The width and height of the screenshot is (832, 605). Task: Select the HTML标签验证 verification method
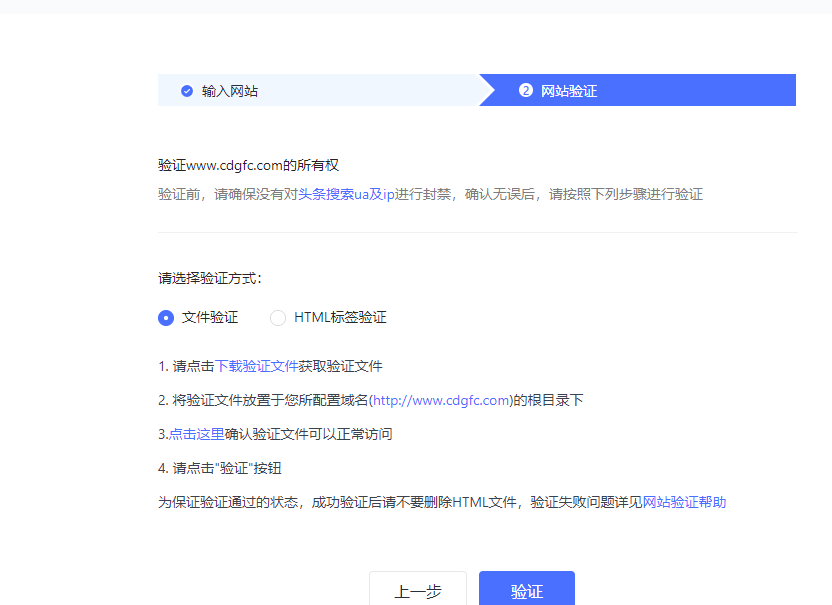coord(277,318)
